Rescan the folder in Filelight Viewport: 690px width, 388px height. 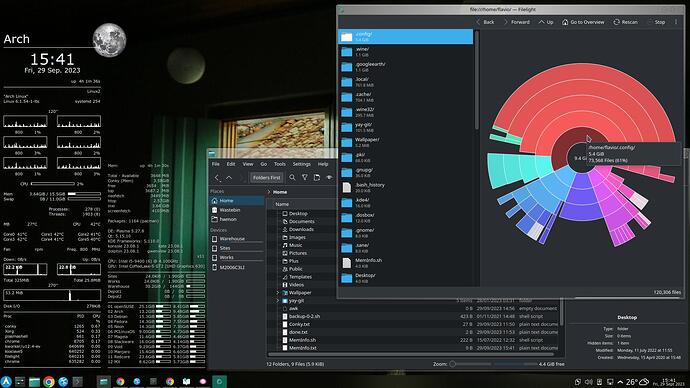(625, 22)
